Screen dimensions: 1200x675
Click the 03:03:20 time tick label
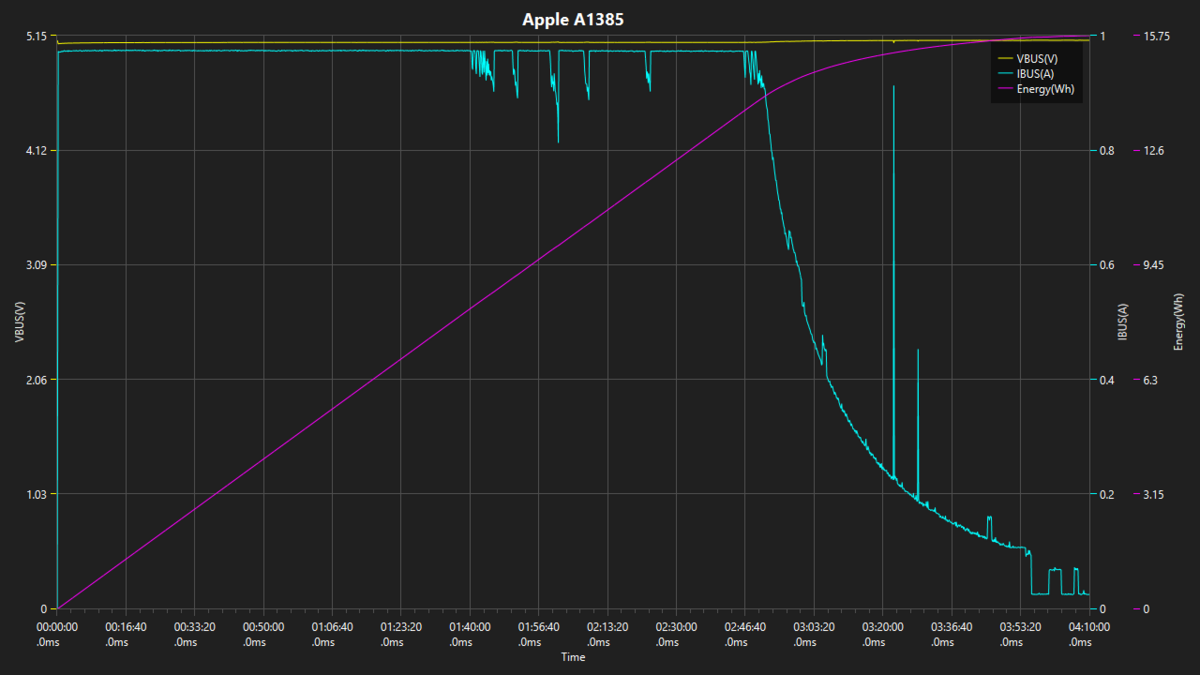(x=815, y=627)
